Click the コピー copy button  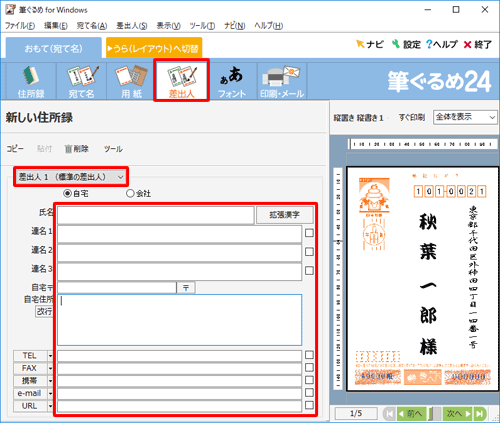pos(15,149)
